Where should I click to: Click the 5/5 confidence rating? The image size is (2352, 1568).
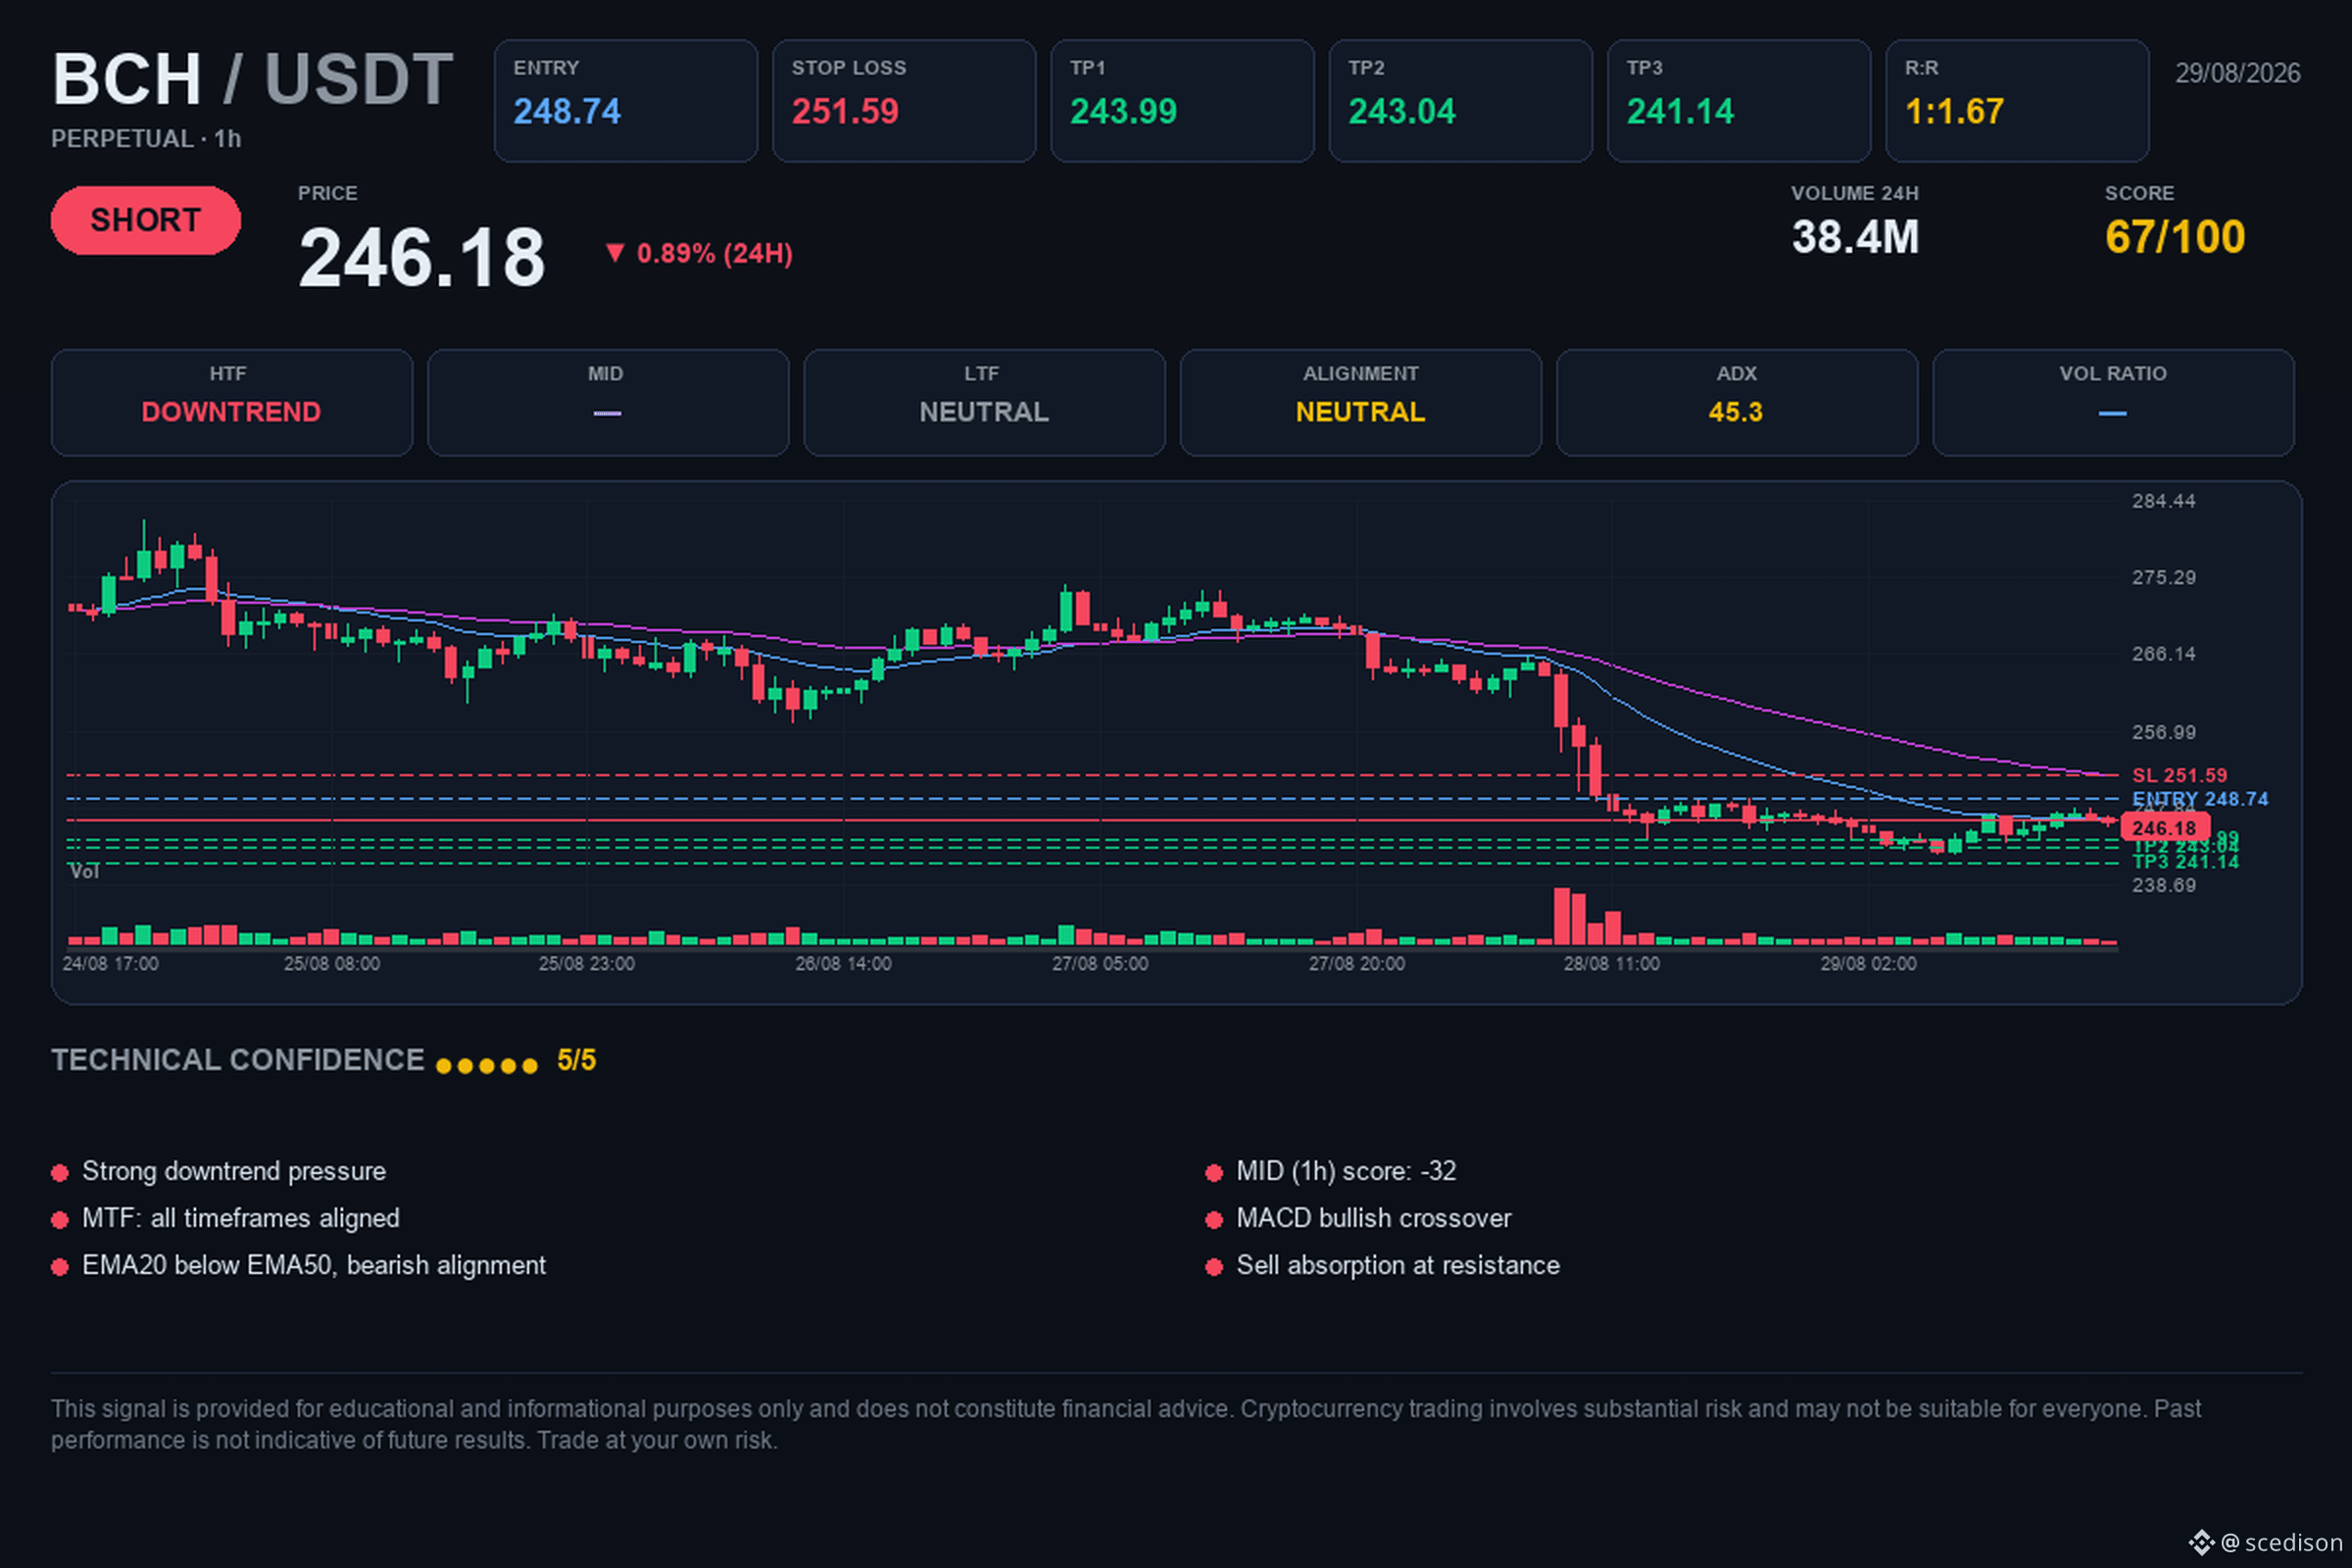[x=576, y=1060]
